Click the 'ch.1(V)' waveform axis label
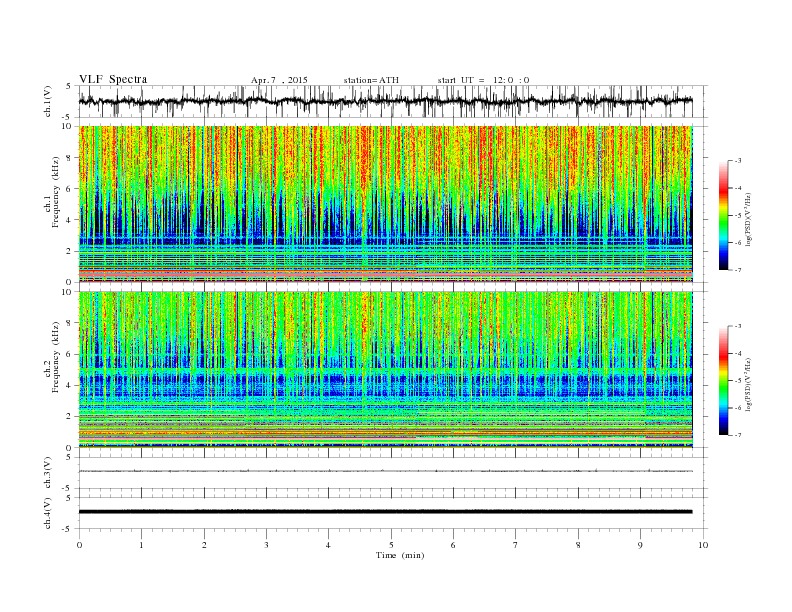 [48, 101]
